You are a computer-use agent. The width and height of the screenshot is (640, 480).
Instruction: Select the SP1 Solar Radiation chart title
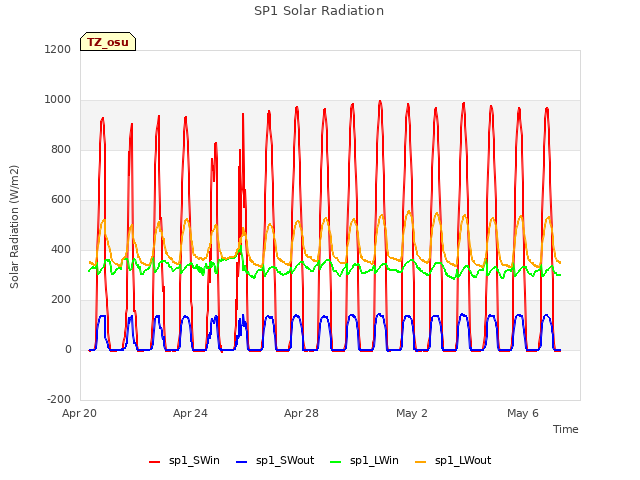tap(319, 11)
